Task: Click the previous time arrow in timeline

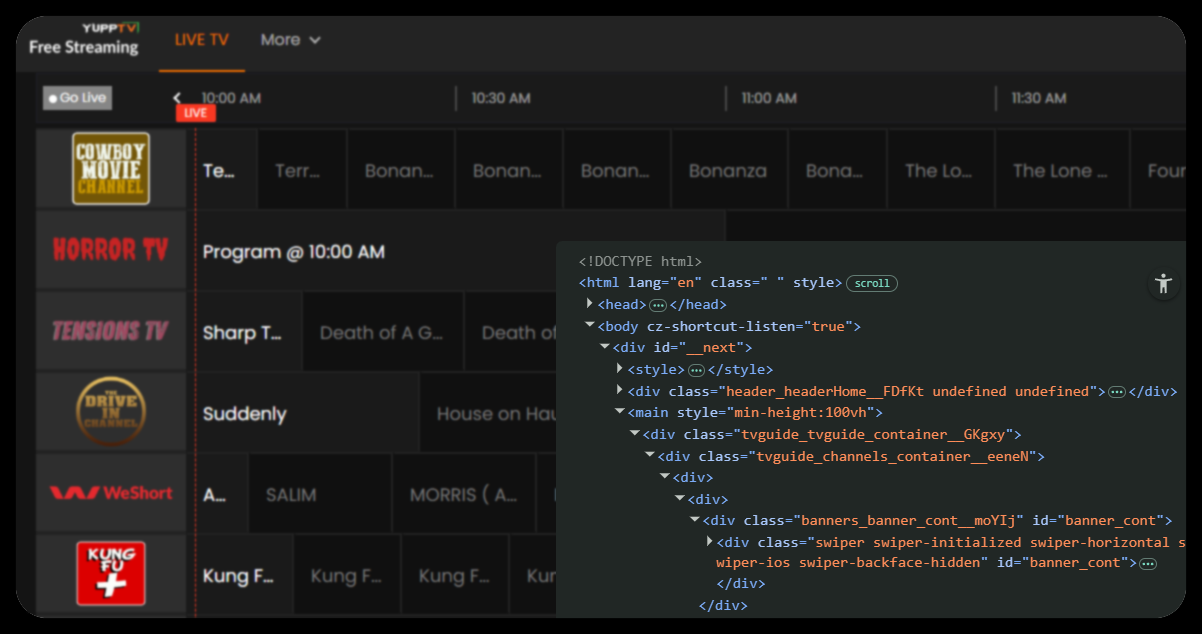Action: tap(177, 98)
